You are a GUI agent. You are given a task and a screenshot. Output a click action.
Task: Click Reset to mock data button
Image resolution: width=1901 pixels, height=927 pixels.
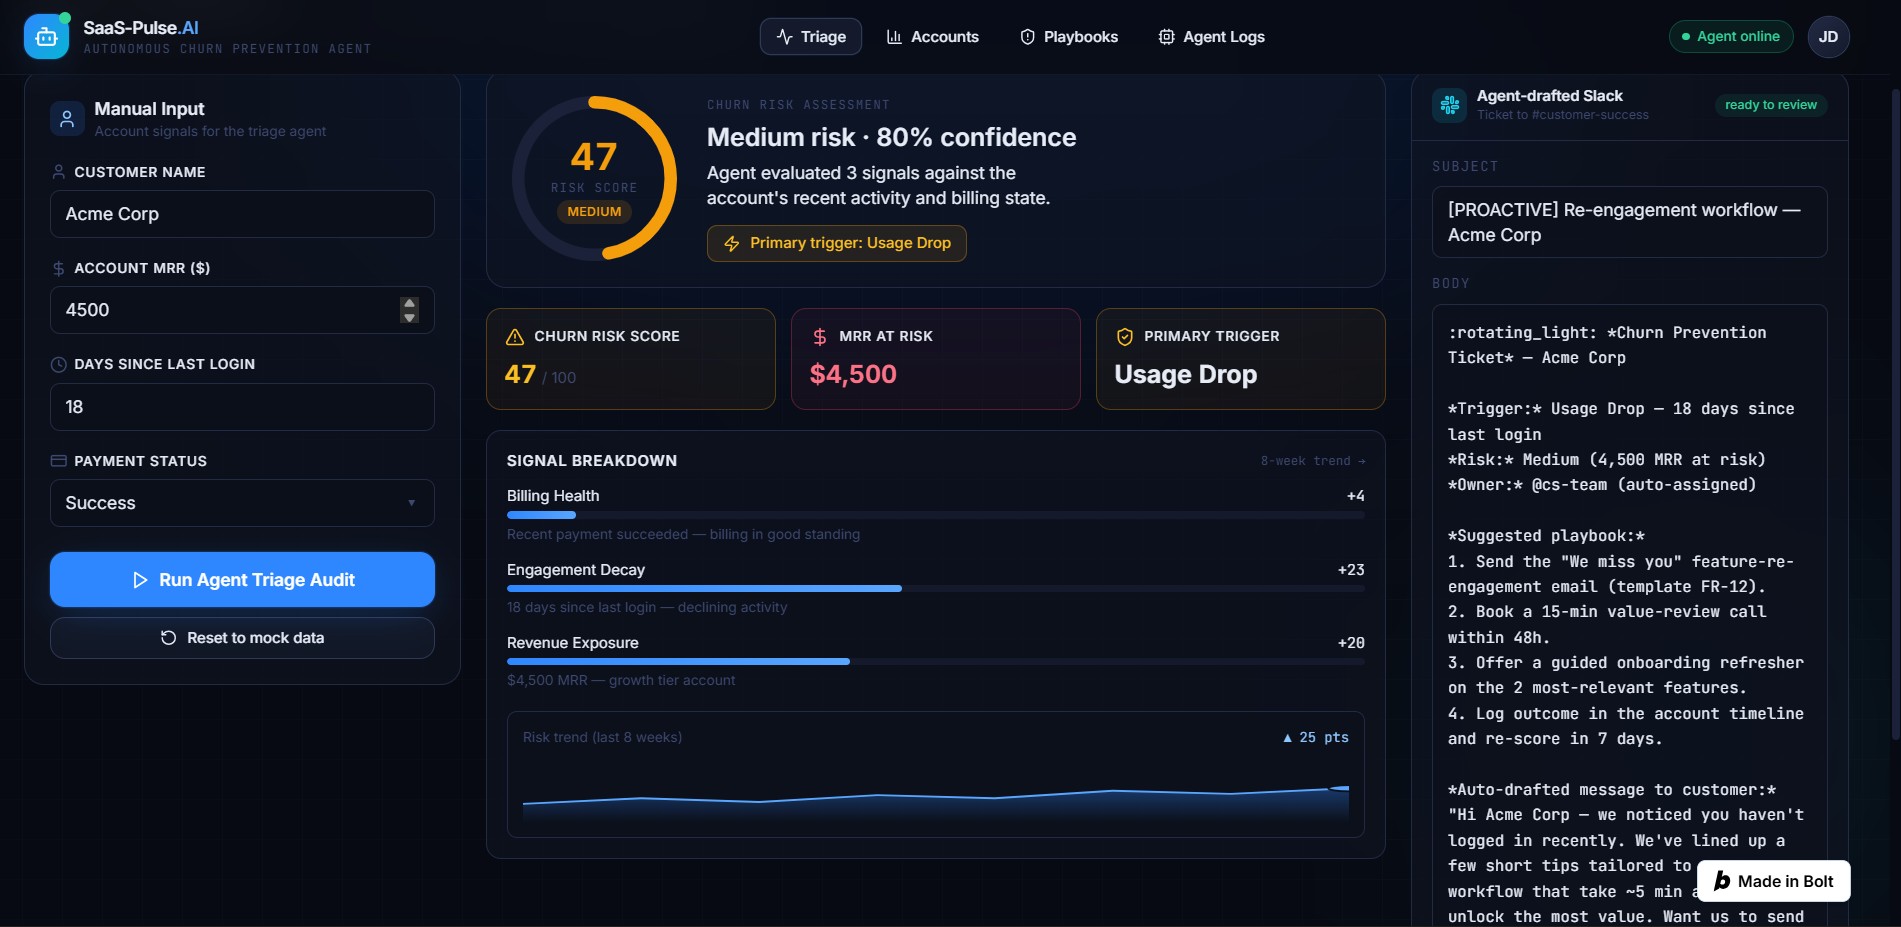pyautogui.click(x=242, y=638)
